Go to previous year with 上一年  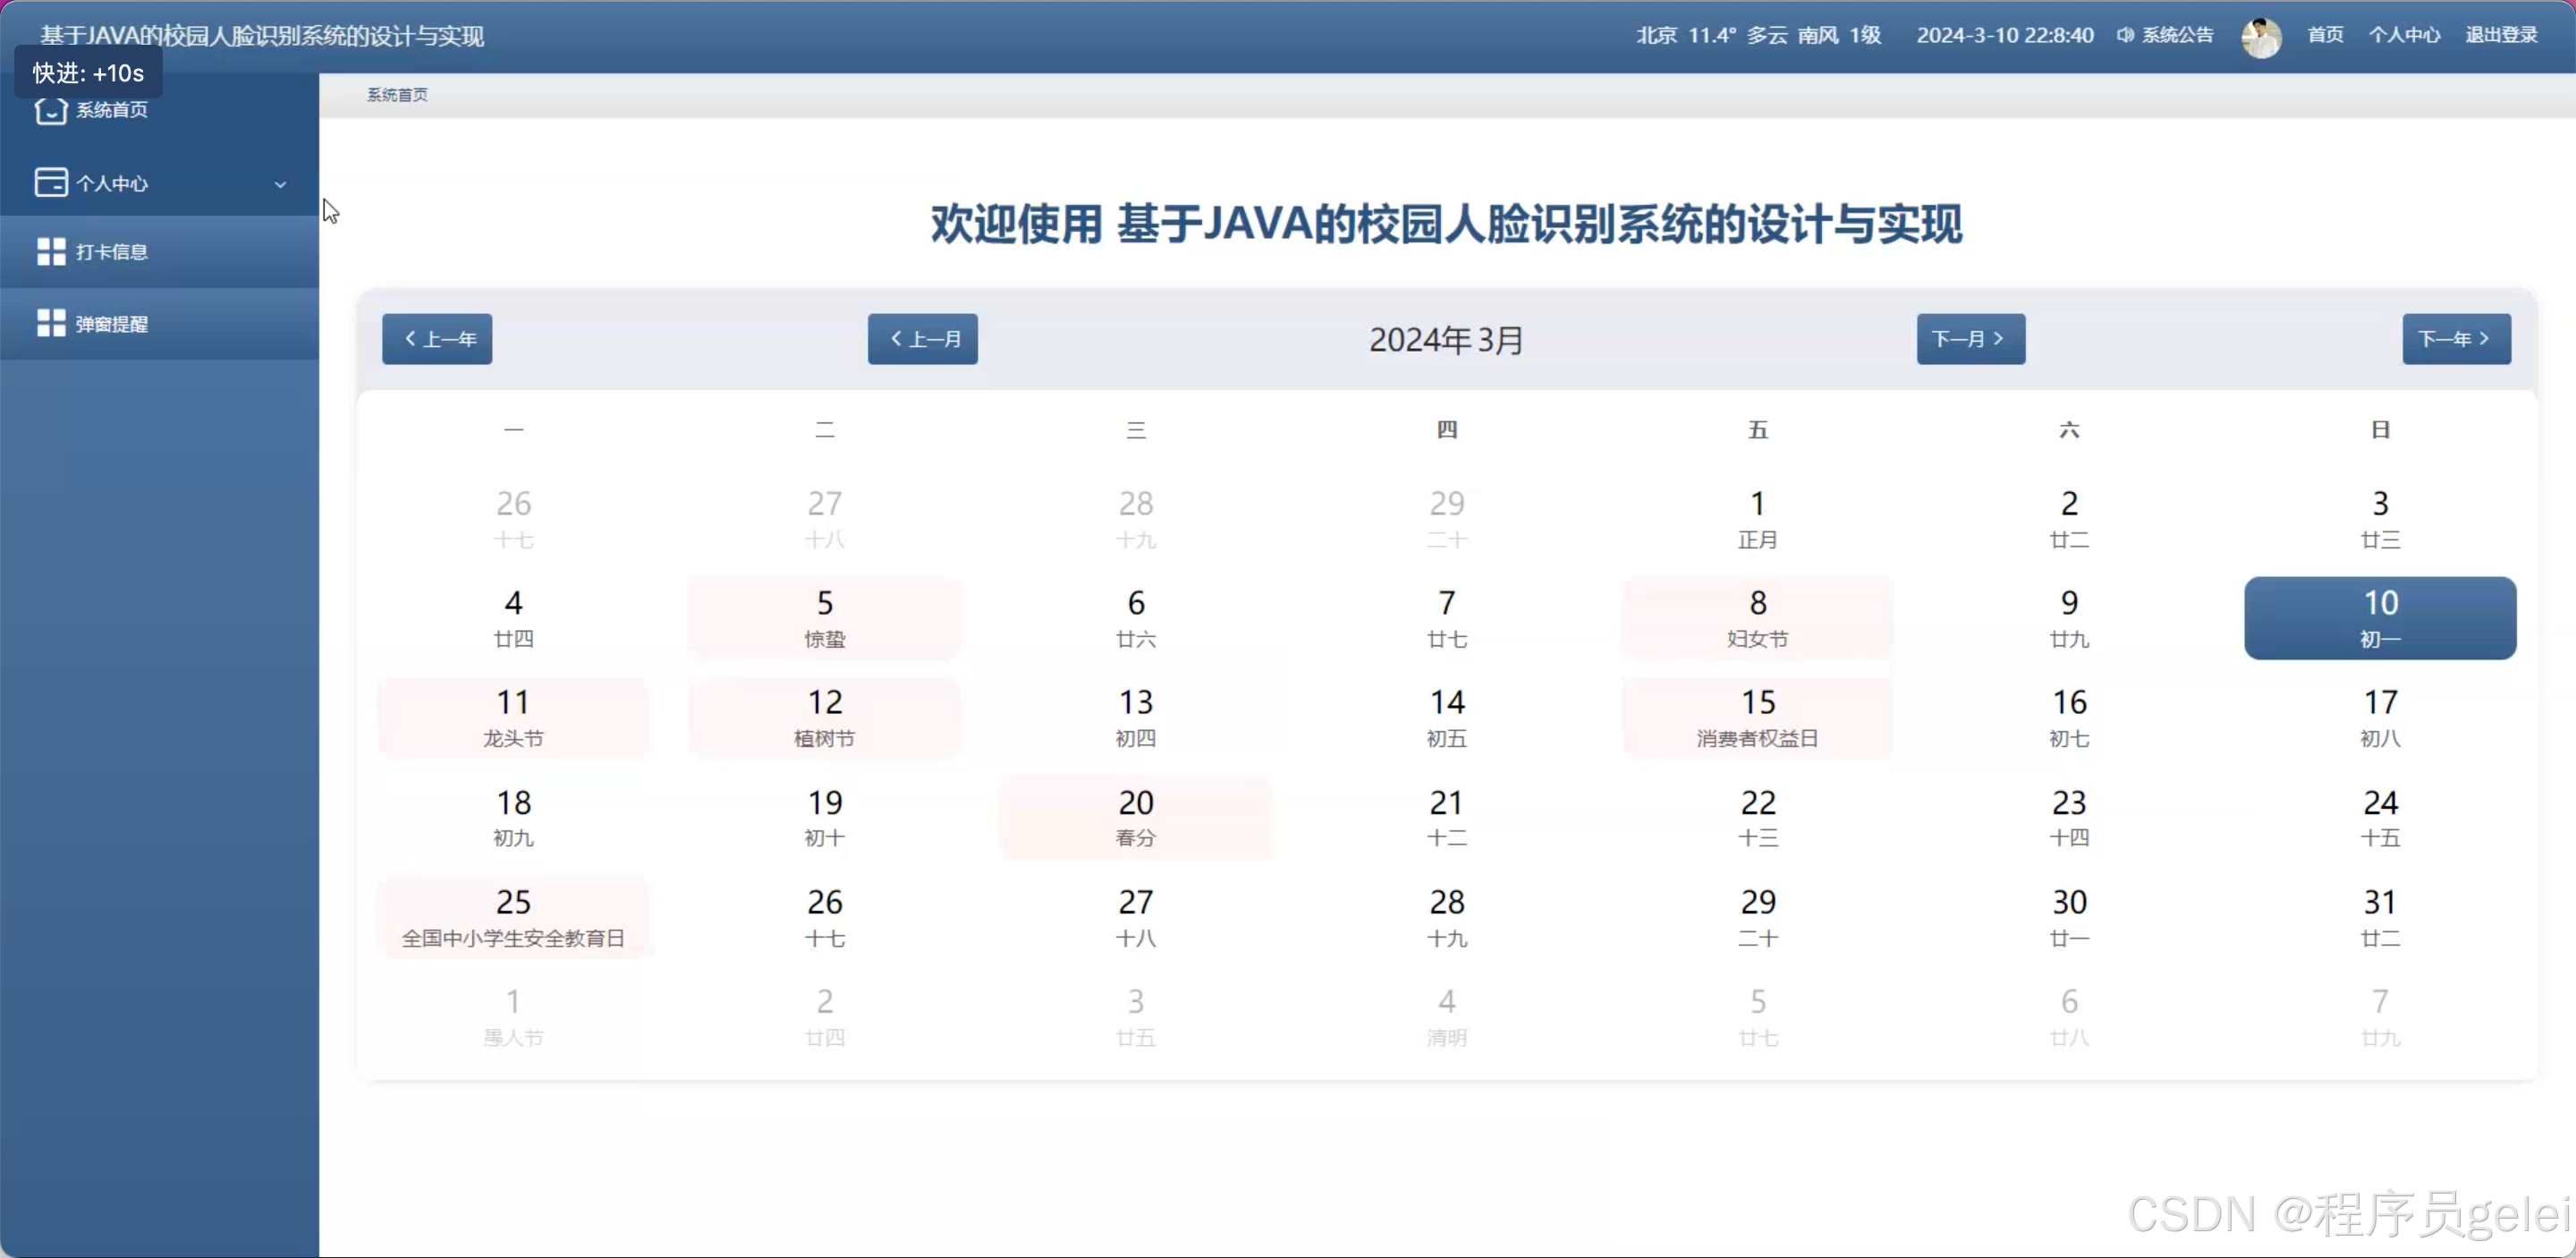coord(437,339)
